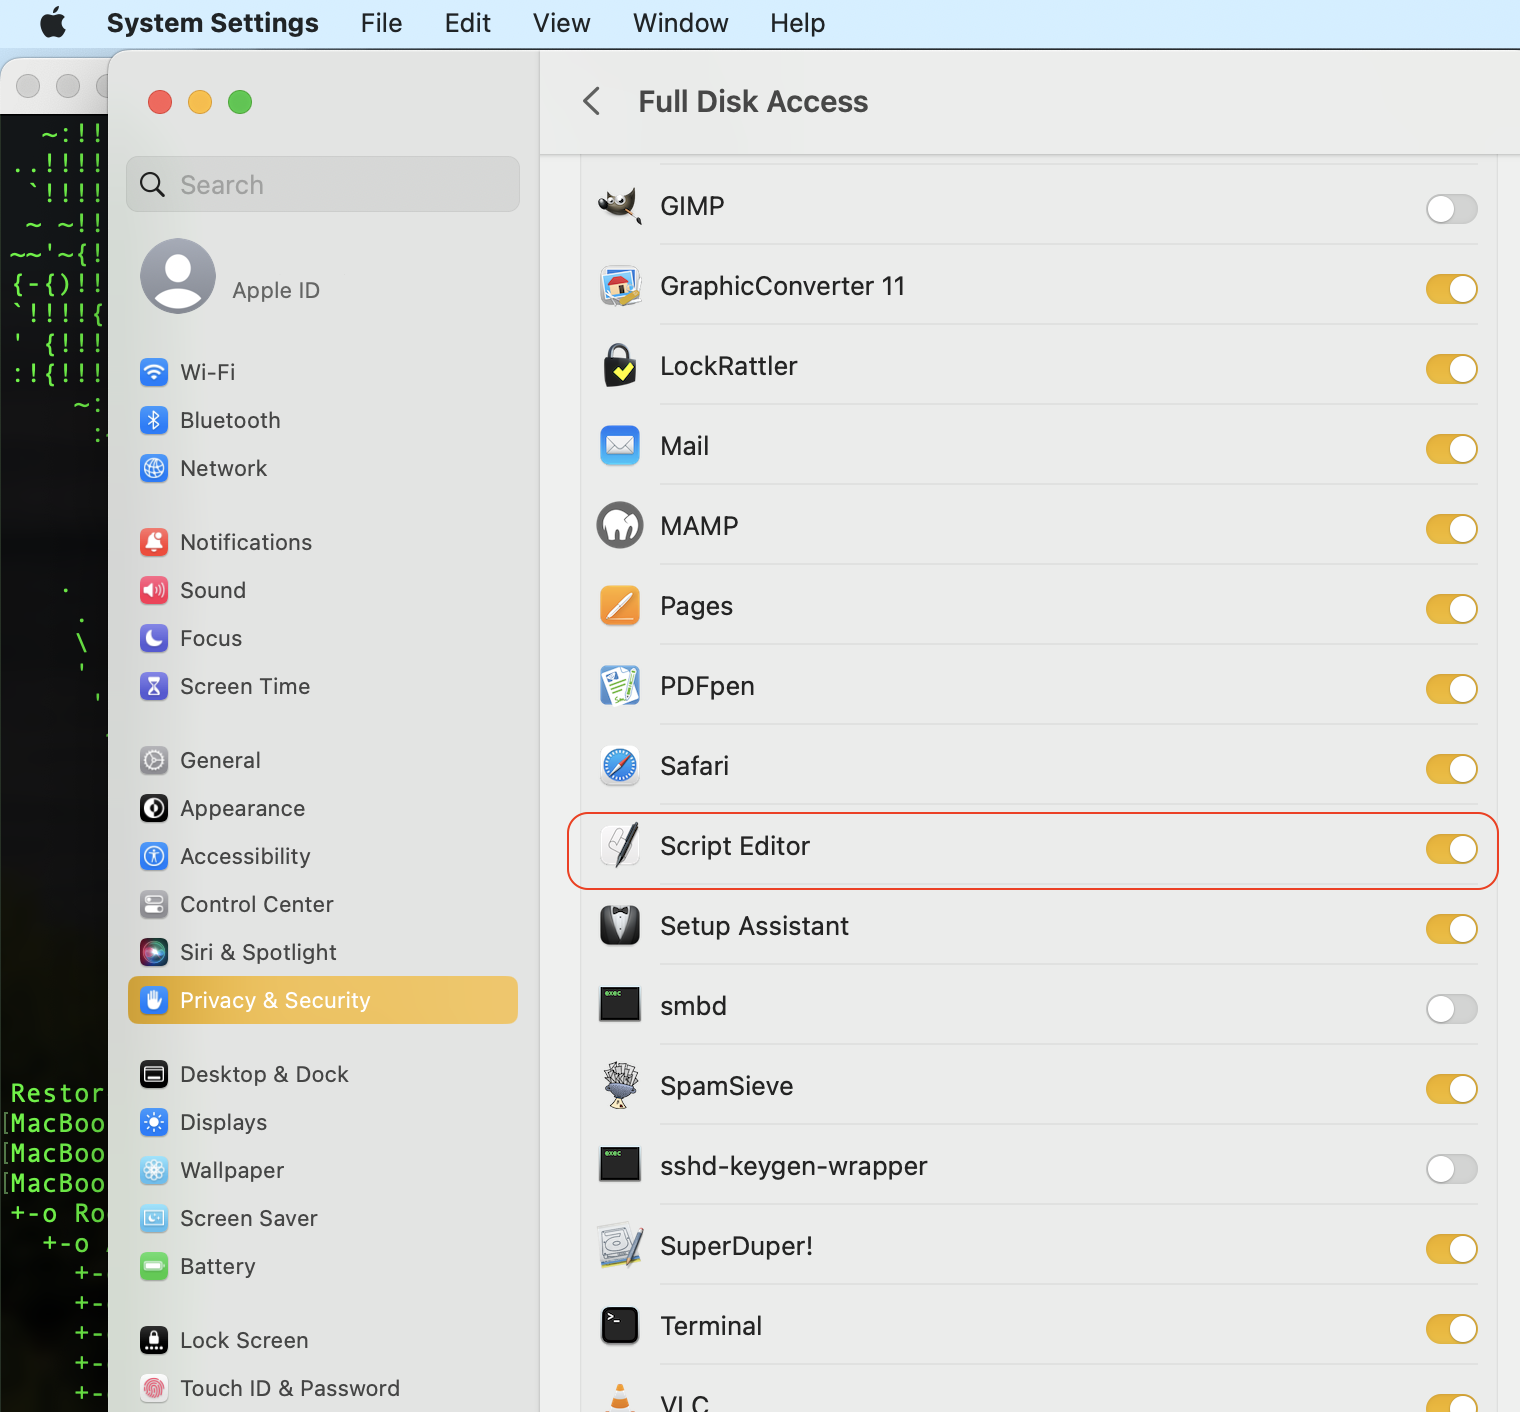Click the SuperDuper! app icon
The height and width of the screenshot is (1412, 1520).
point(620,1246)
